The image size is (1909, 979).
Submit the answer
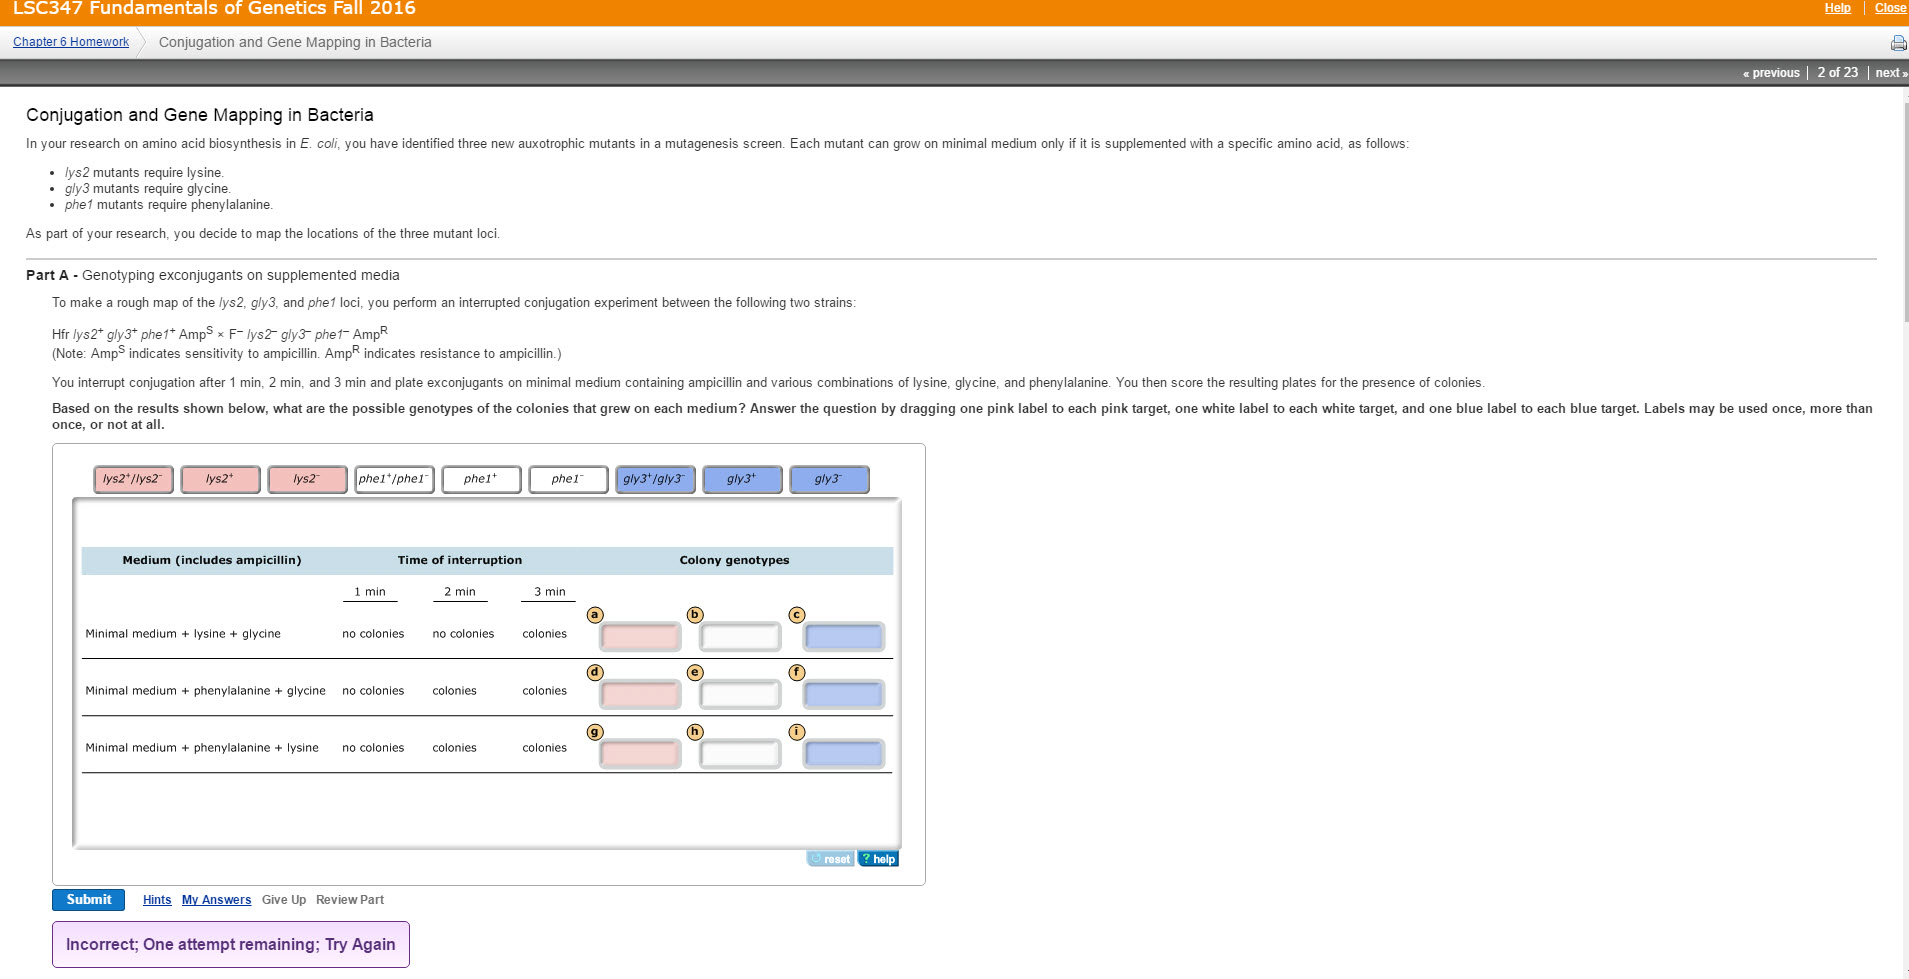(x=89, y=900)
